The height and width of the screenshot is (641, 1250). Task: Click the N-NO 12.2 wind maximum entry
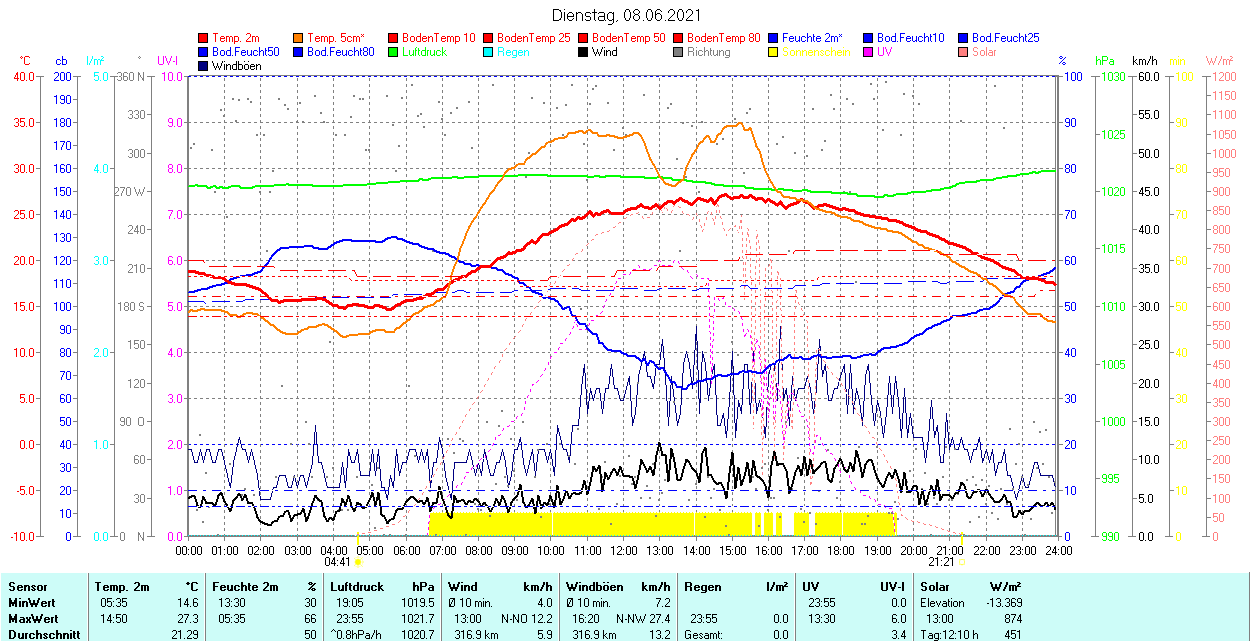click(525, 619)
